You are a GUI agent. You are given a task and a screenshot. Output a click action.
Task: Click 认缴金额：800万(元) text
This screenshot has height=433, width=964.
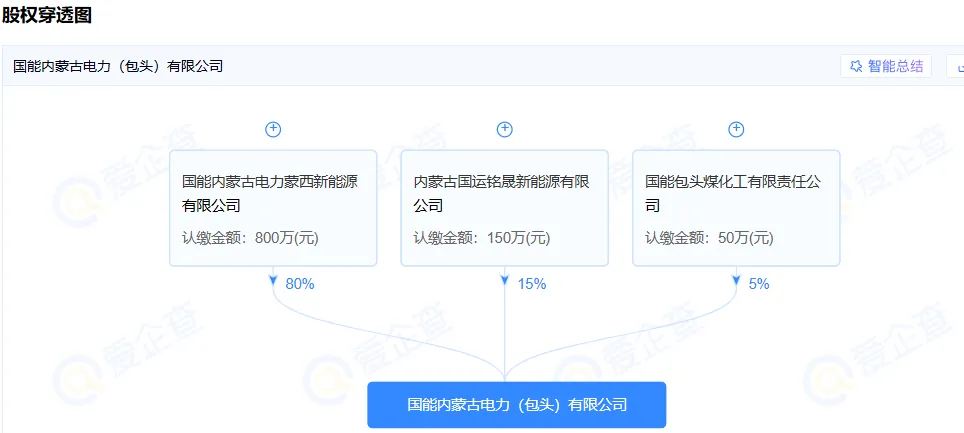(x=250, y=239)
